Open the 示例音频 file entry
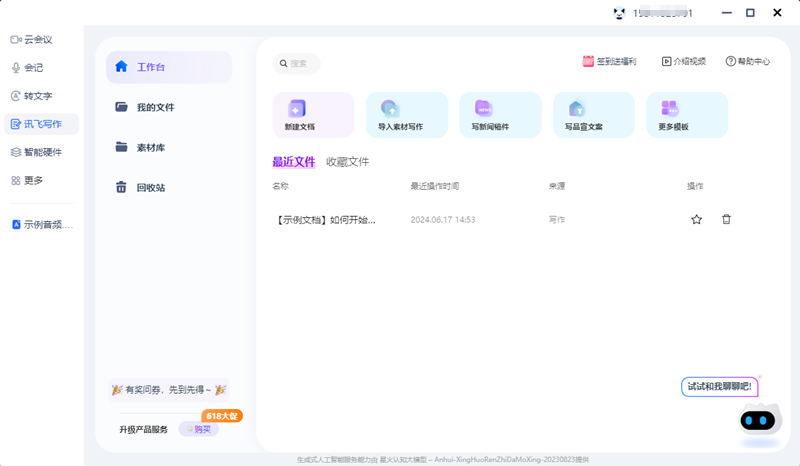 (x=42, y=225)
